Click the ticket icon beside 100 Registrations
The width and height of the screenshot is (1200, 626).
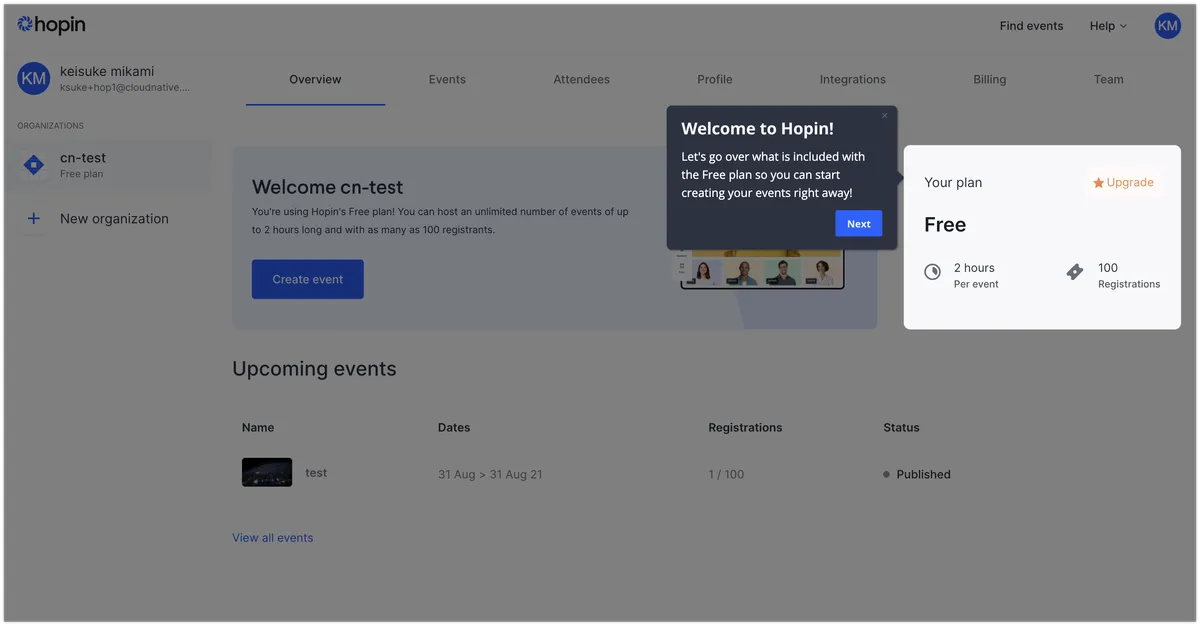coord(1075,272)
